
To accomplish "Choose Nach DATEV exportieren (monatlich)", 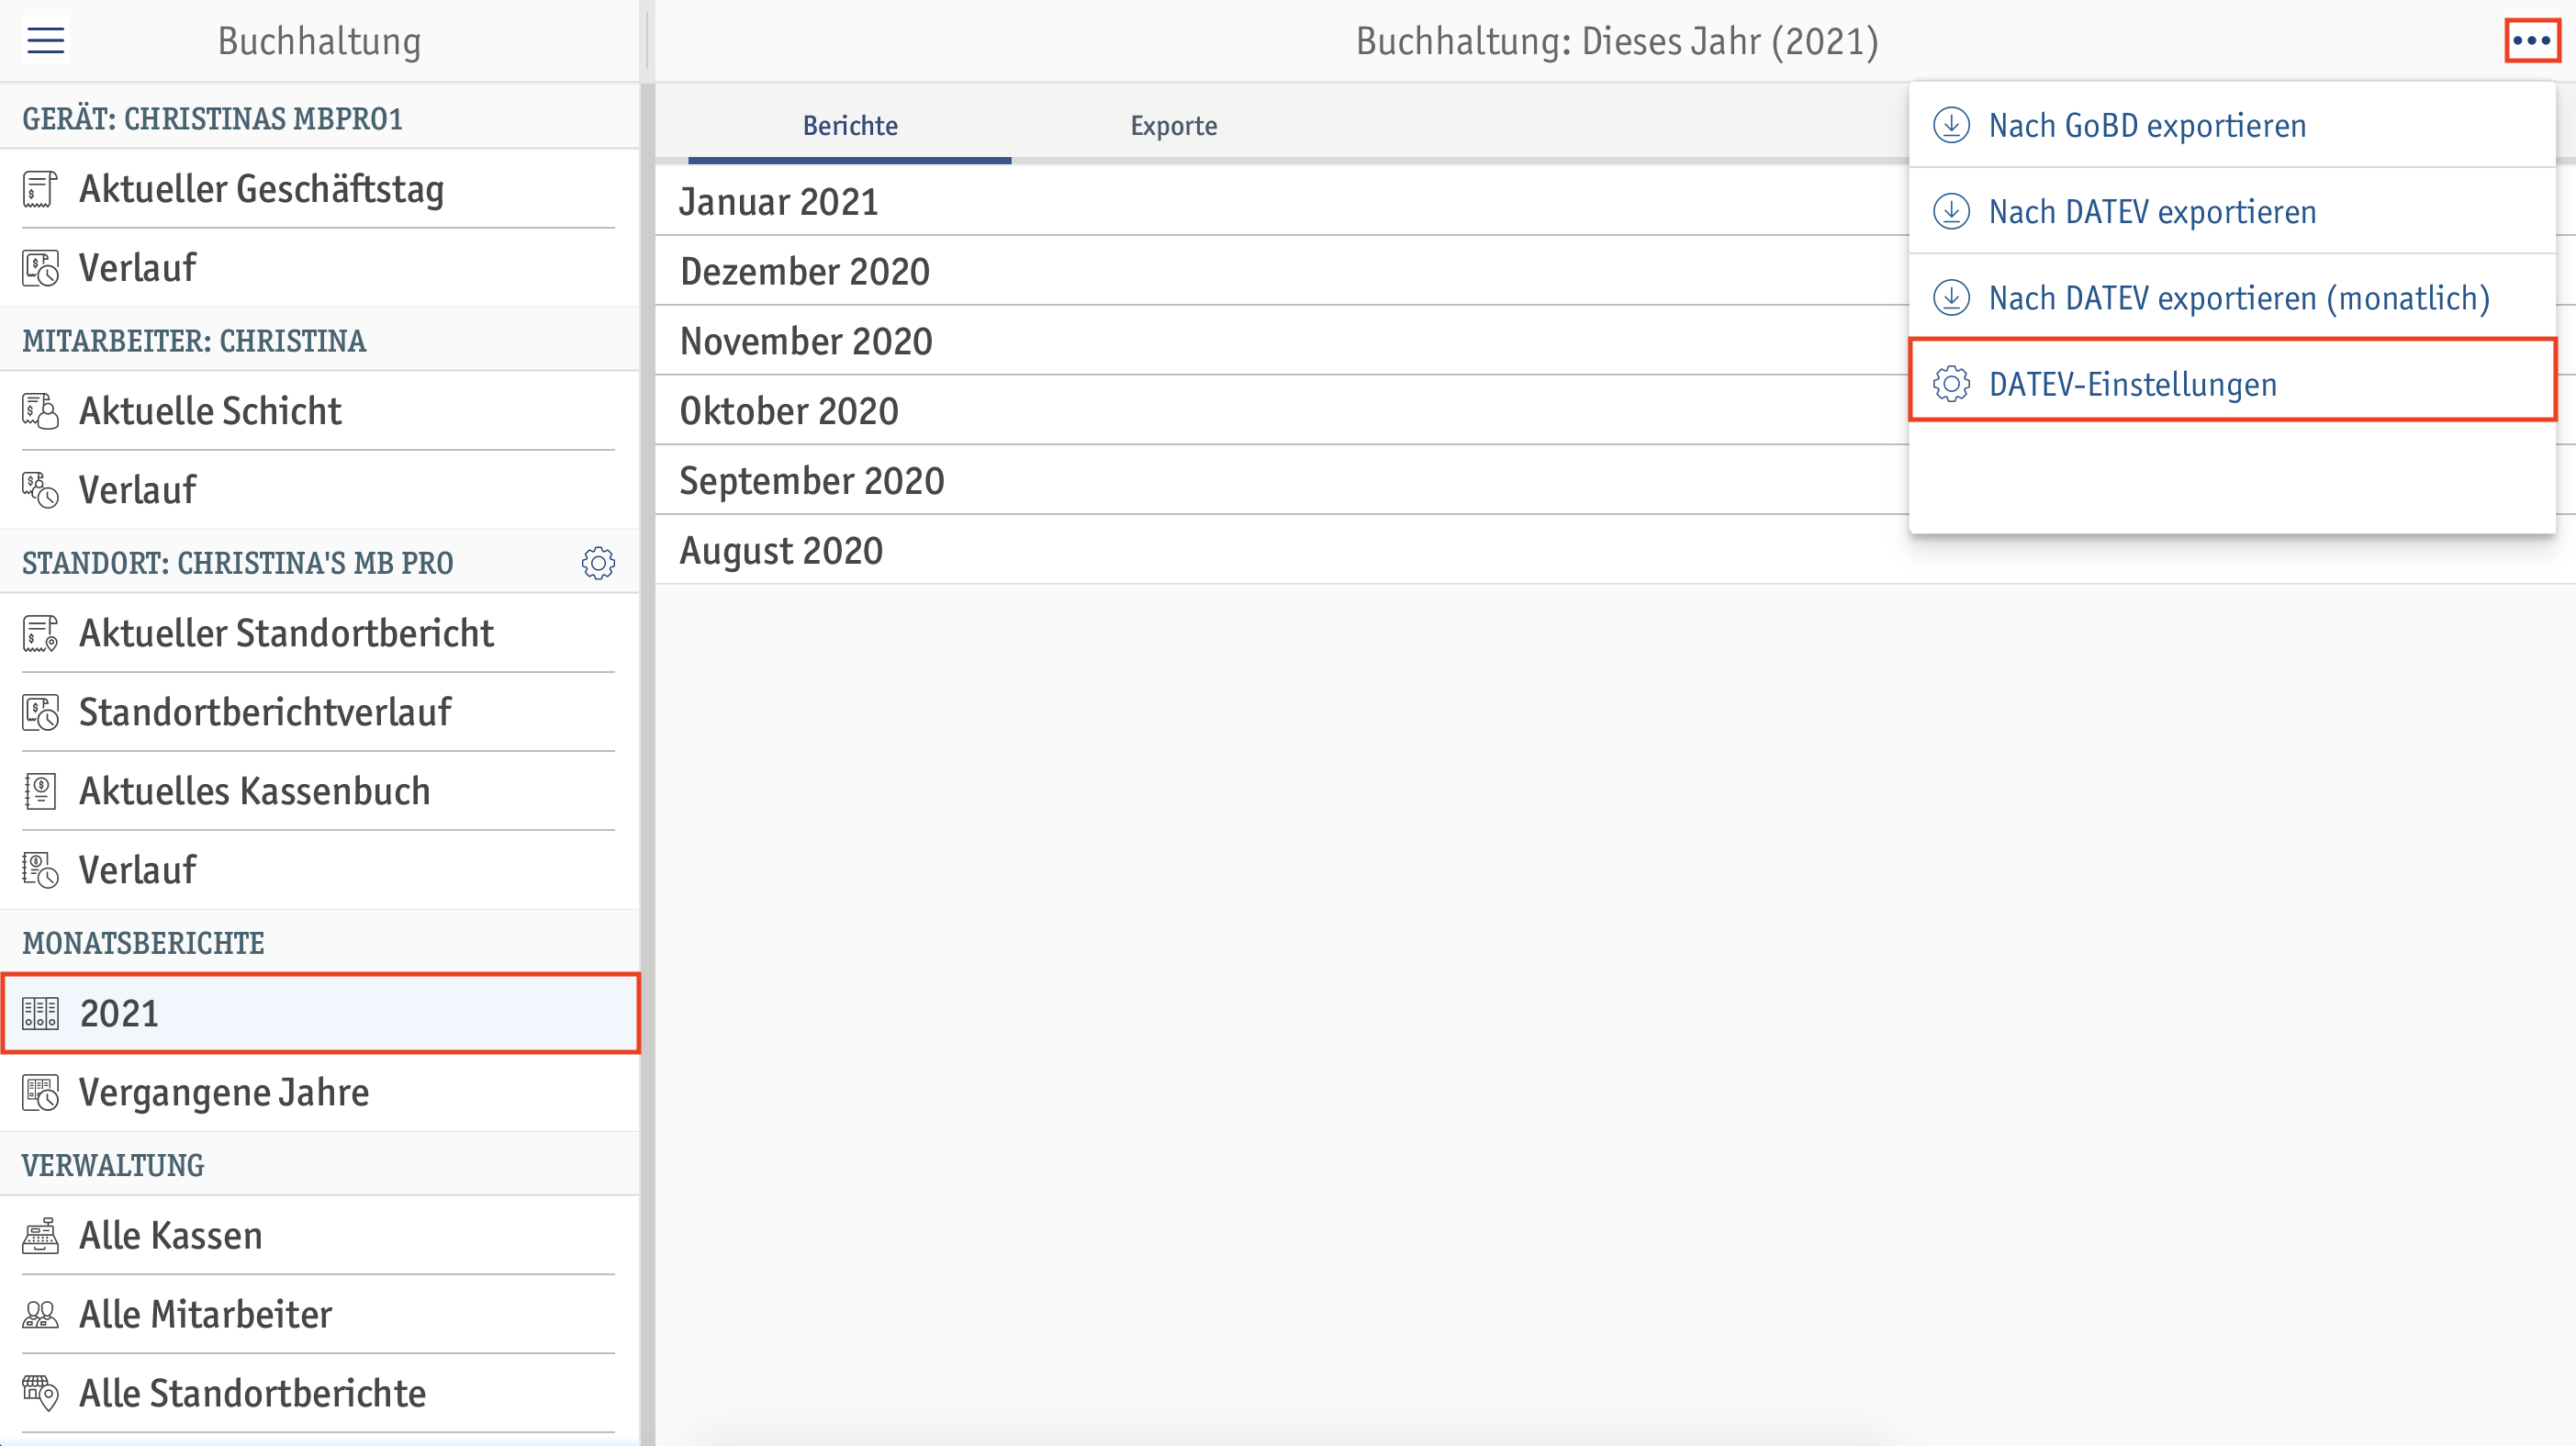I will pyautogui.click(x=2232, y=297).
